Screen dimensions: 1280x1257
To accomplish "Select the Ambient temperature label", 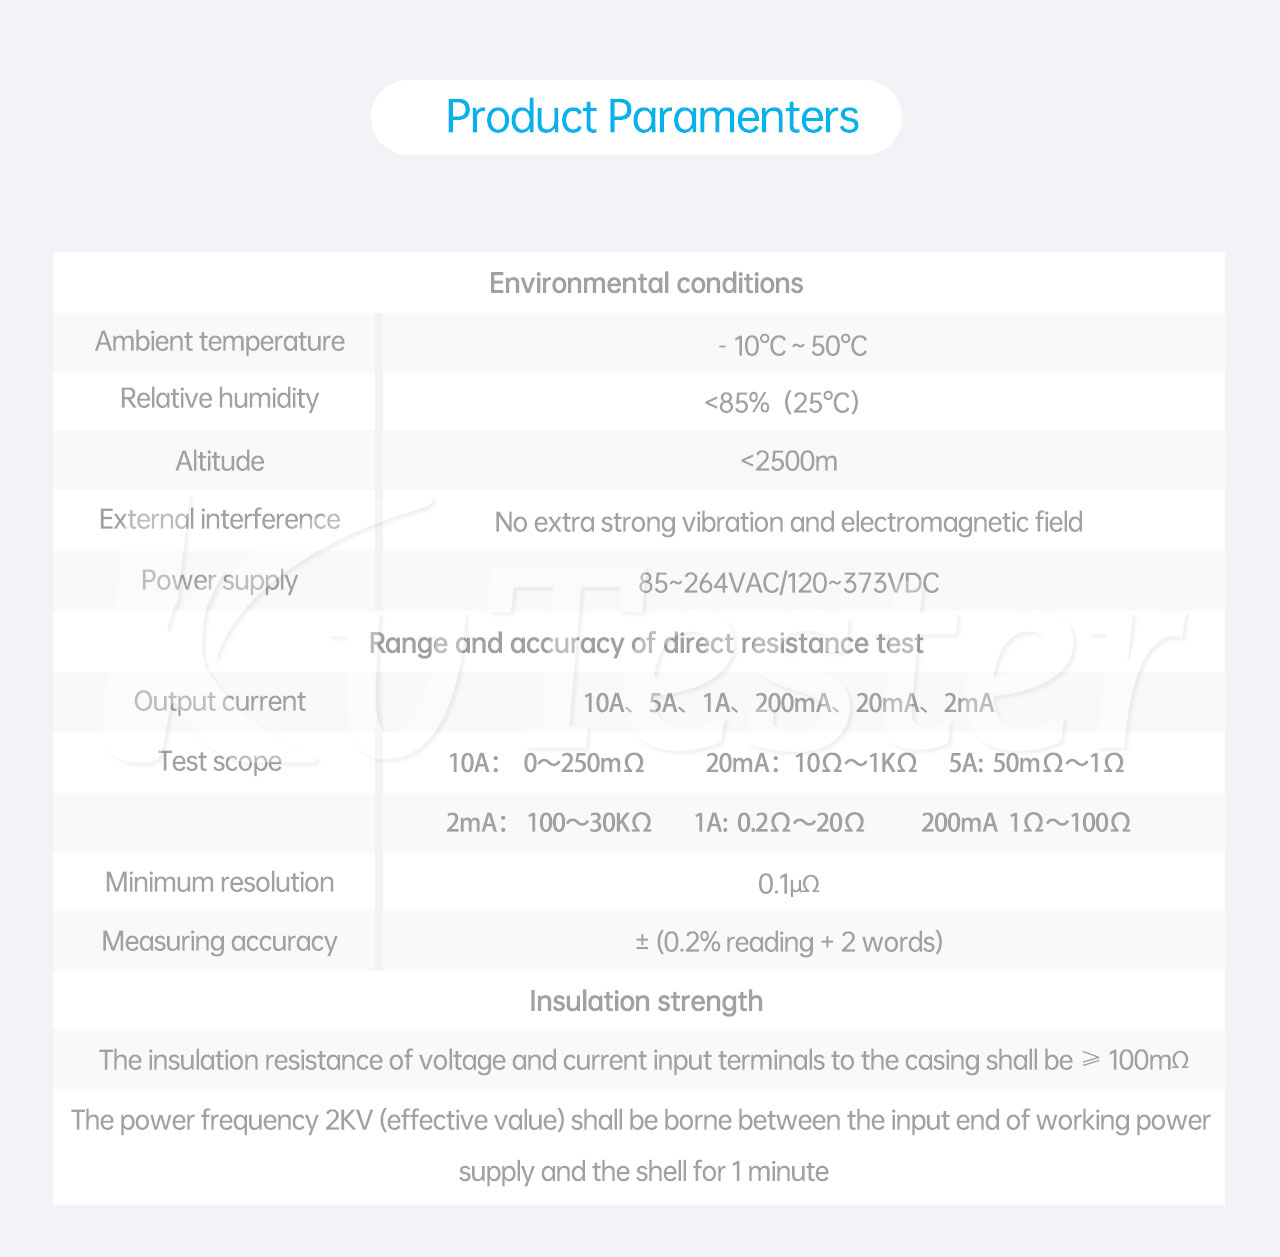I will click(x=220, y=342).
